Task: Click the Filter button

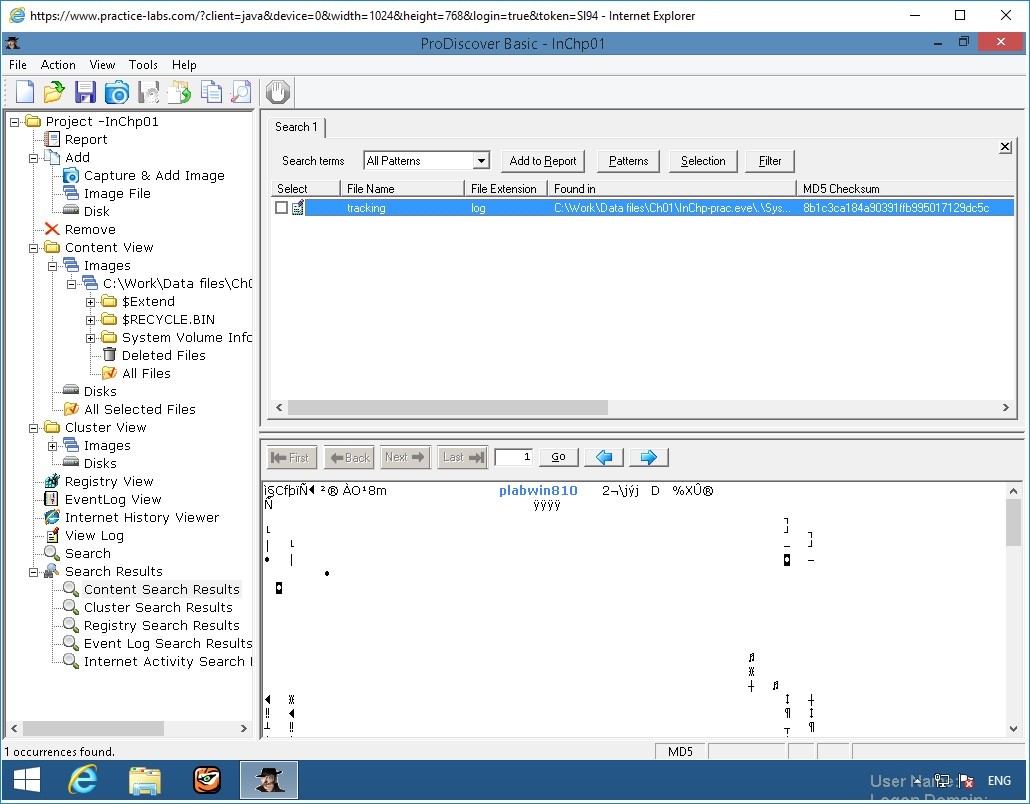Action: [770, 161]
